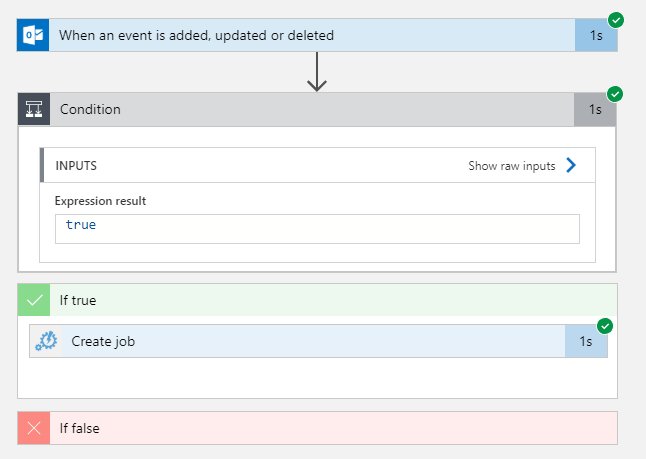Expand the If false branch
646x459 pixels.
[330, 428]
